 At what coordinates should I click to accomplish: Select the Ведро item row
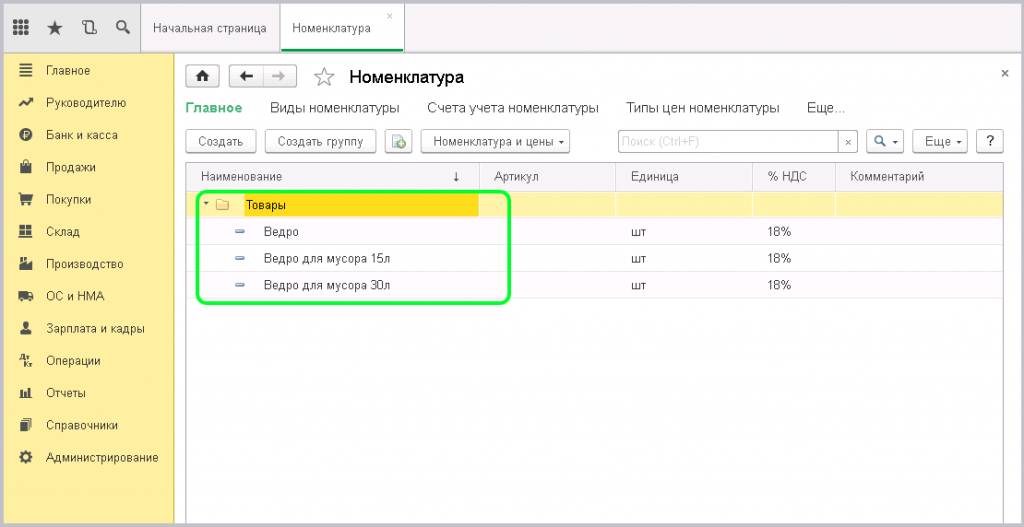tap(594, 231)
